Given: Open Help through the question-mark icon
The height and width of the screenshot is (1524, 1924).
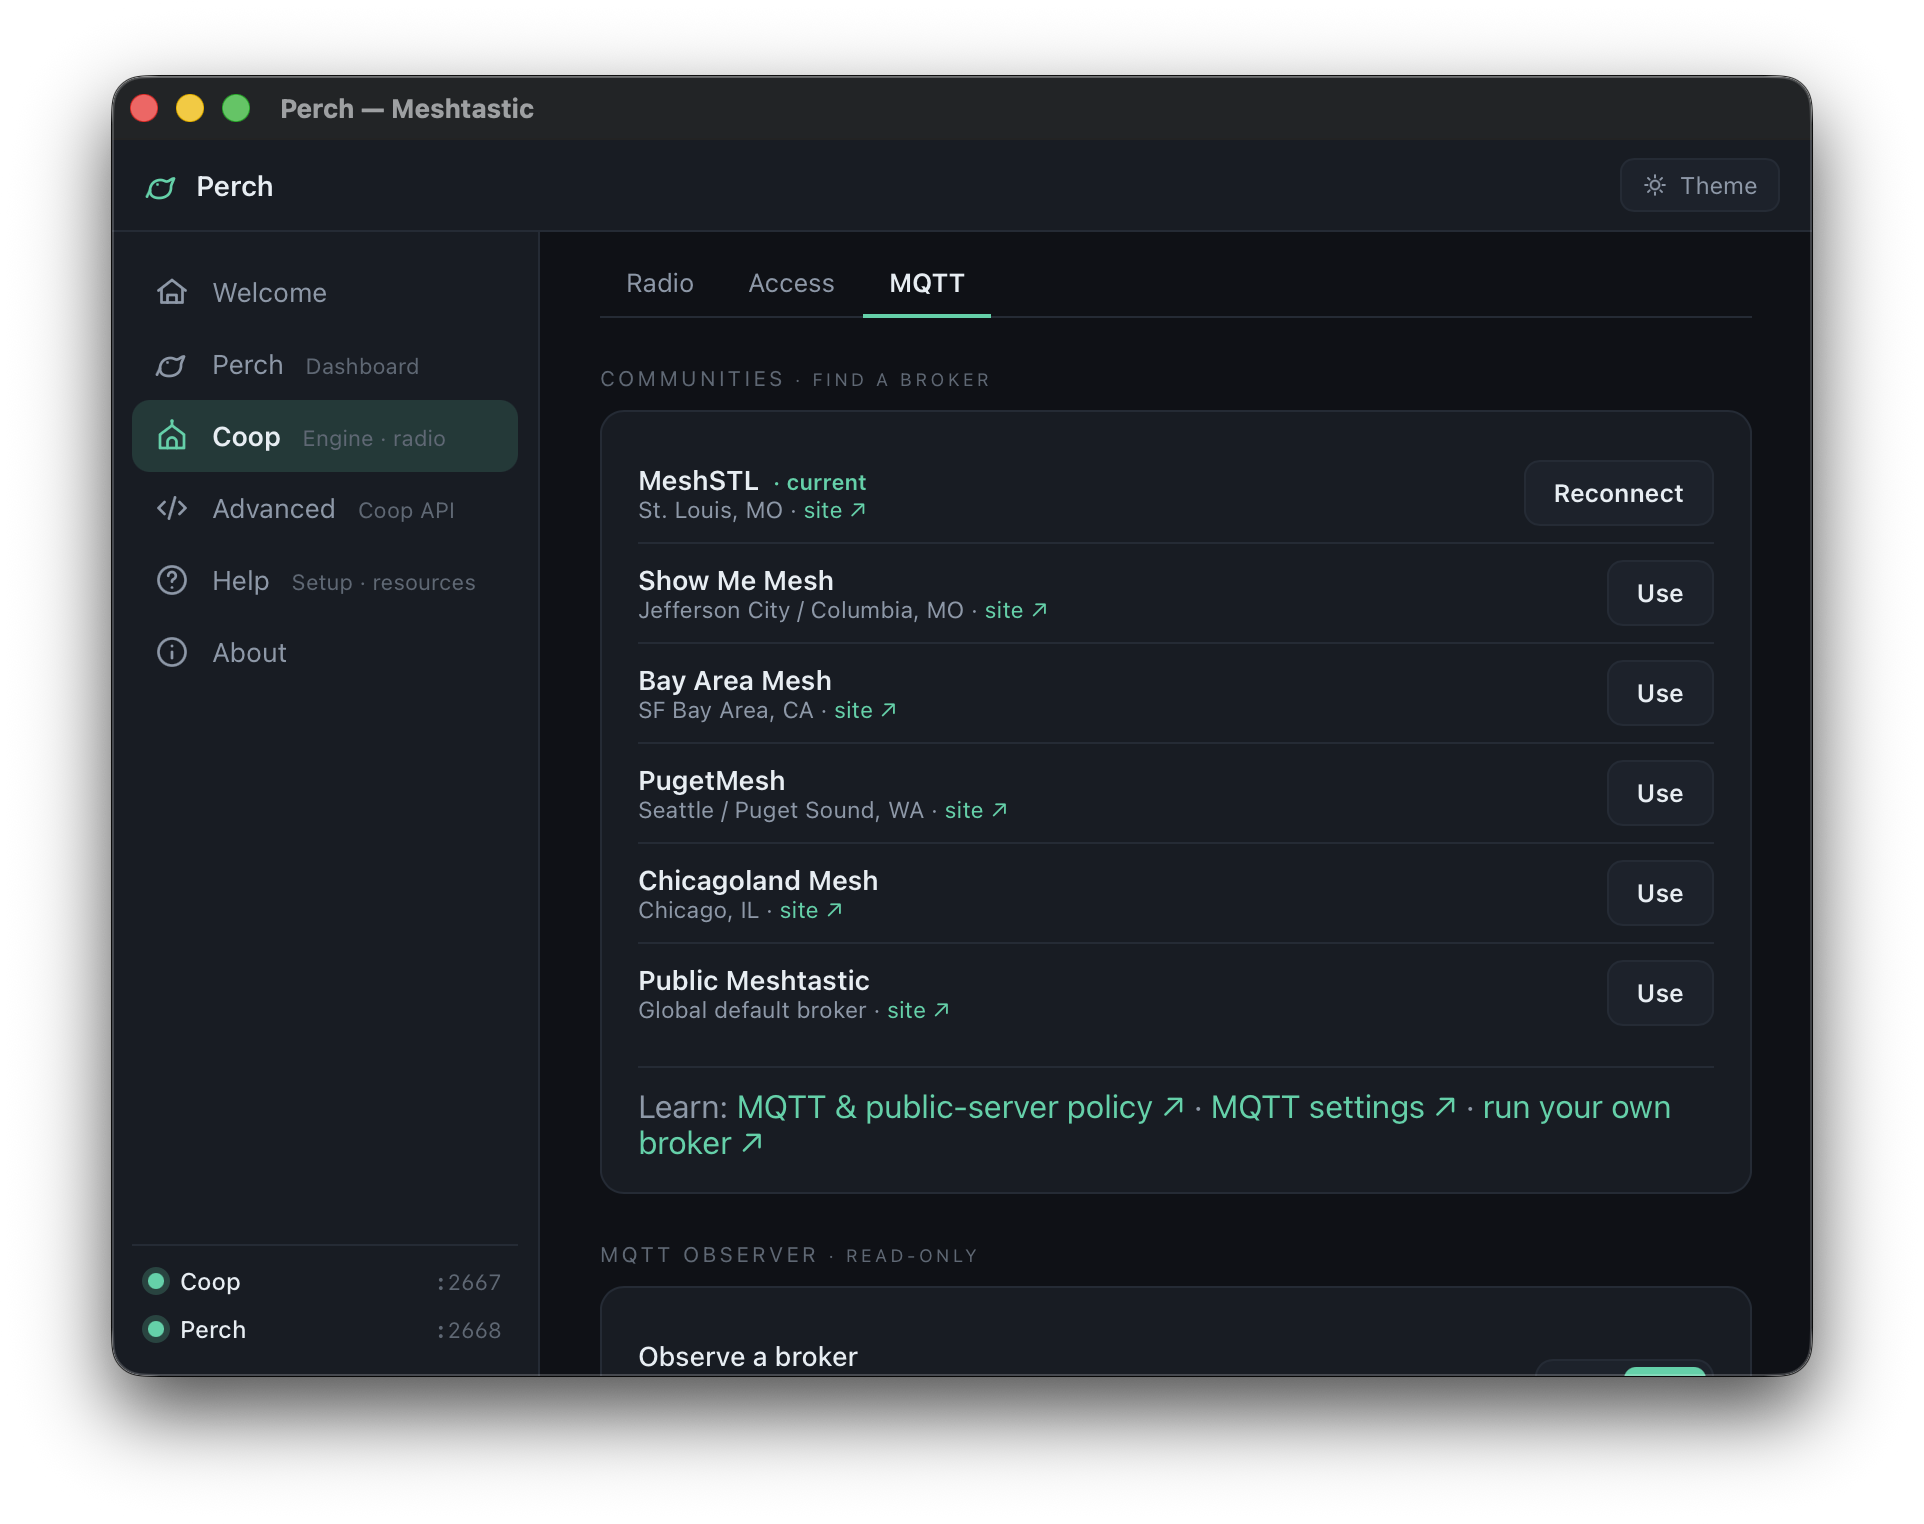Looking at the screenshot, I should coord(172,581).
